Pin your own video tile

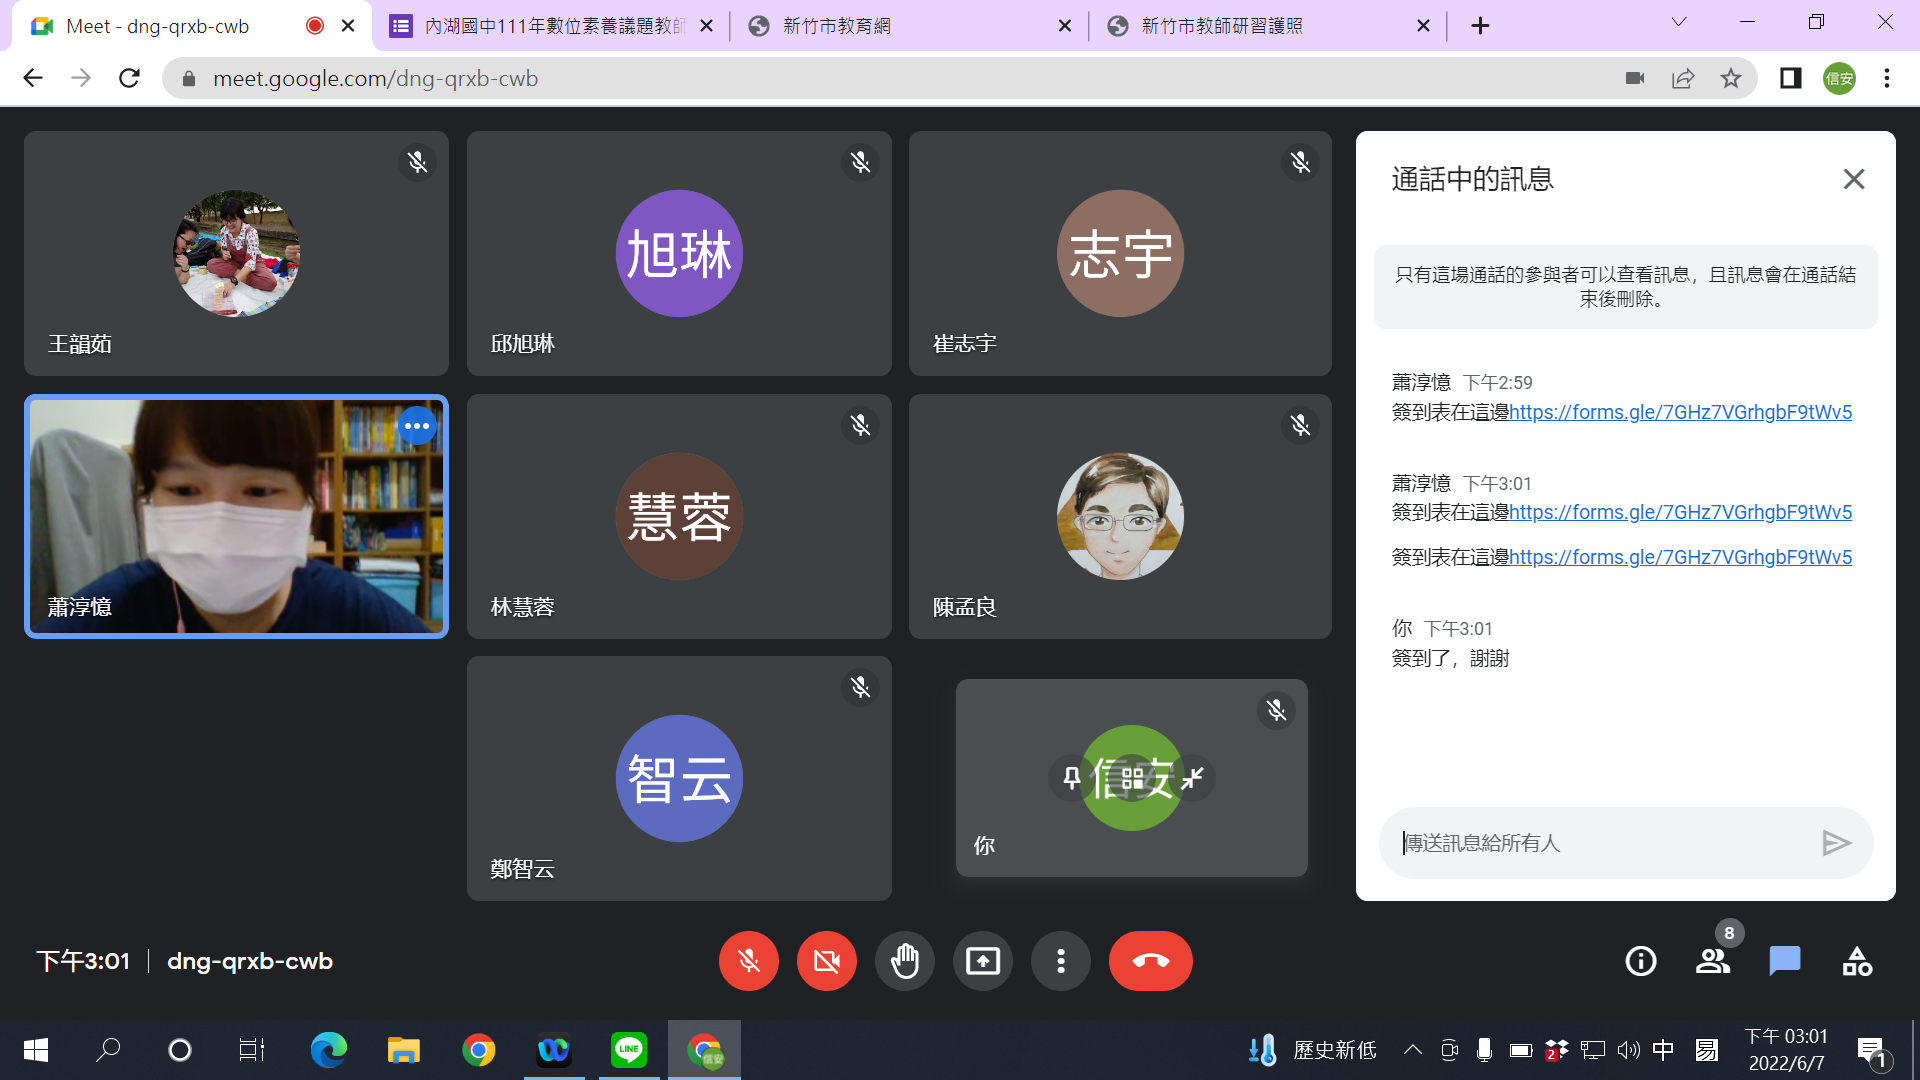point(1071,778)
